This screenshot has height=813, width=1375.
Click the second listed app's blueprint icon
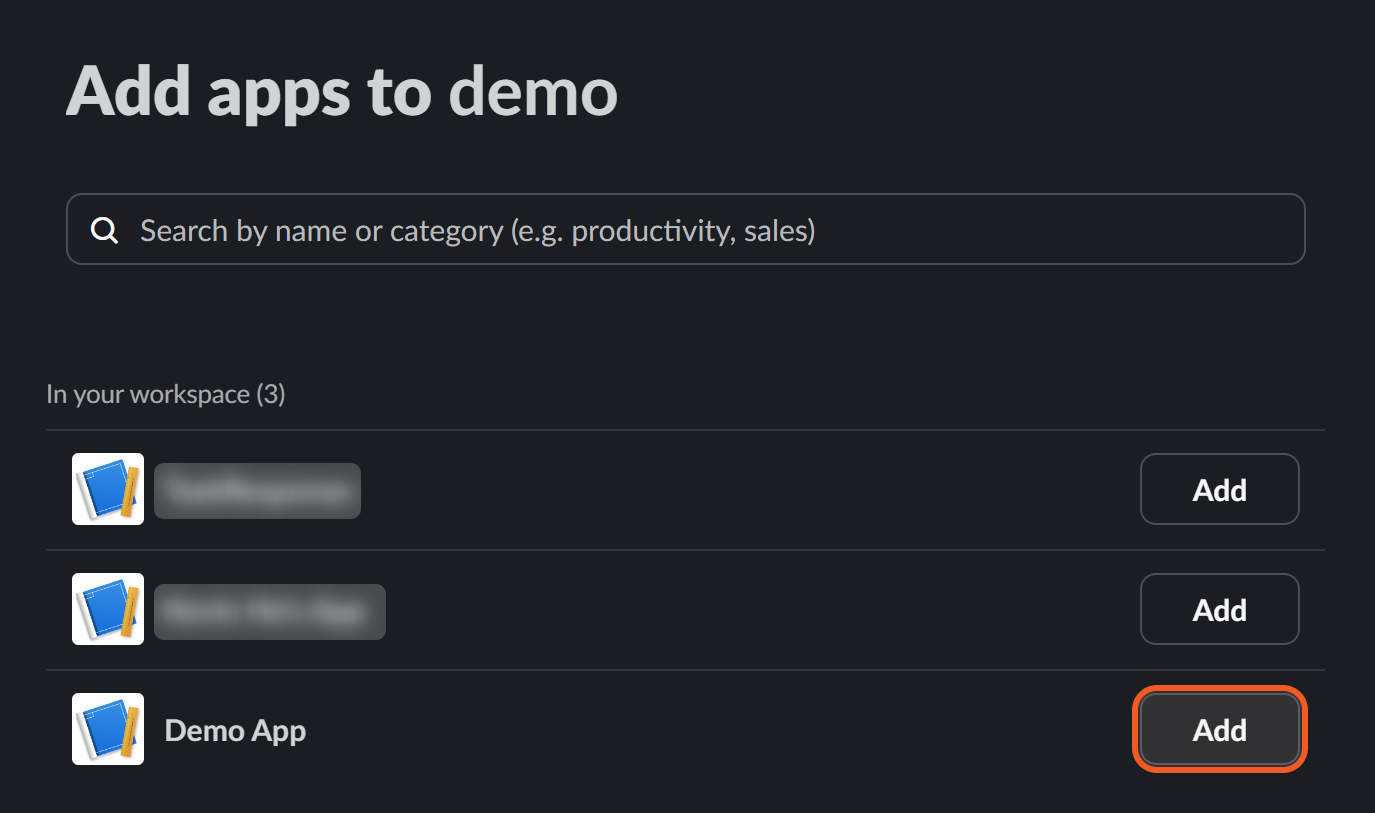[x=108, y=609]
